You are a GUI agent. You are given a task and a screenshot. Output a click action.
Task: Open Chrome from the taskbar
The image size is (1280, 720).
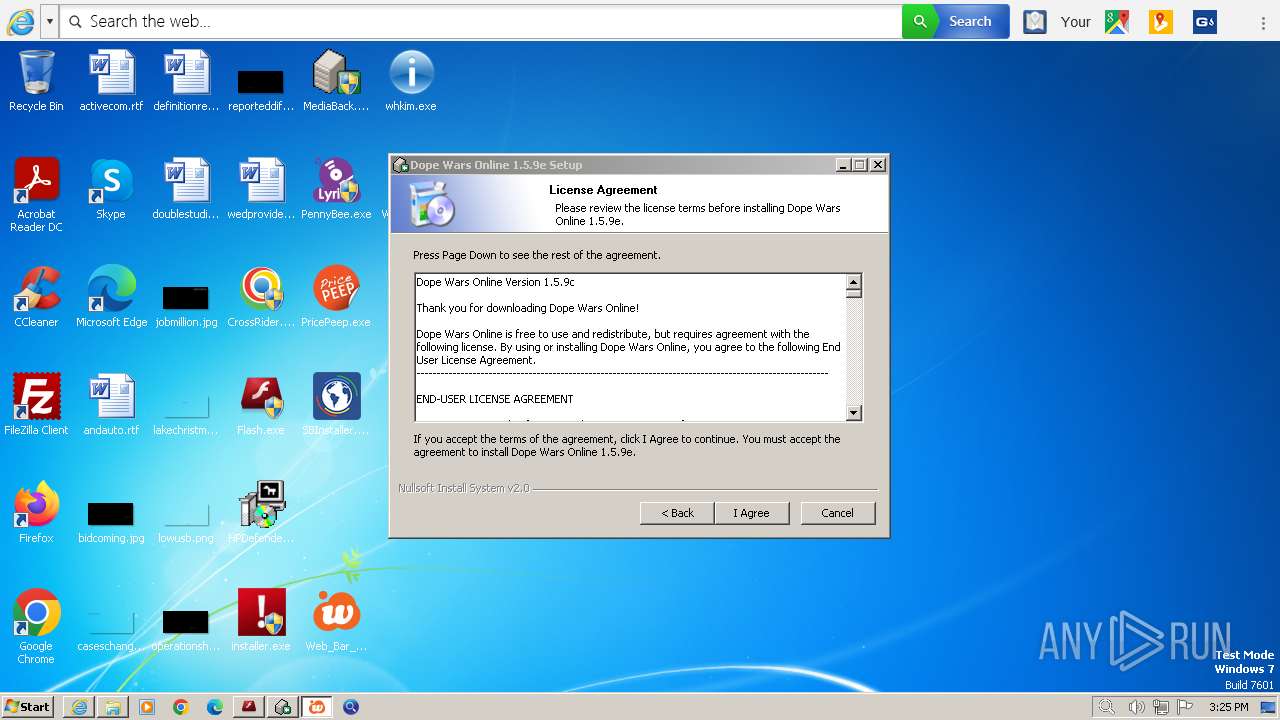coord(181,707)
